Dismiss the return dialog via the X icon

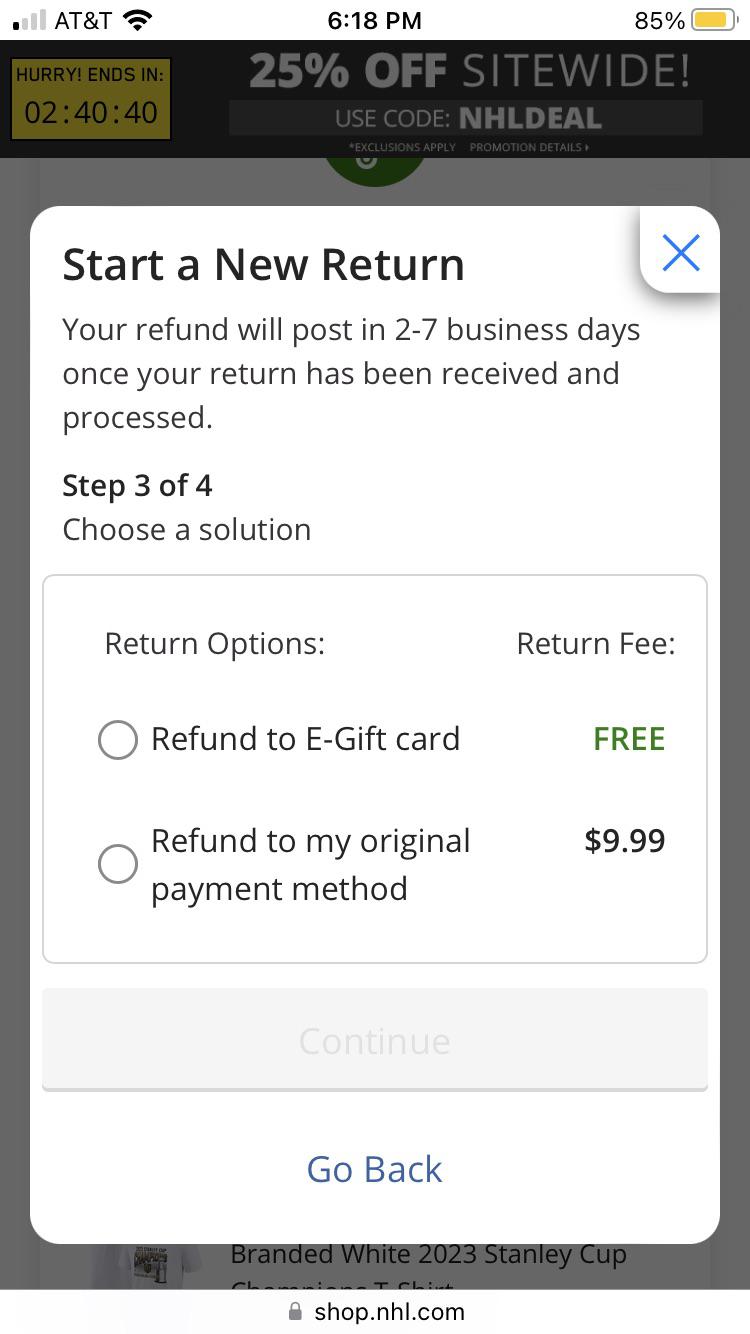(x=681, y=253)
